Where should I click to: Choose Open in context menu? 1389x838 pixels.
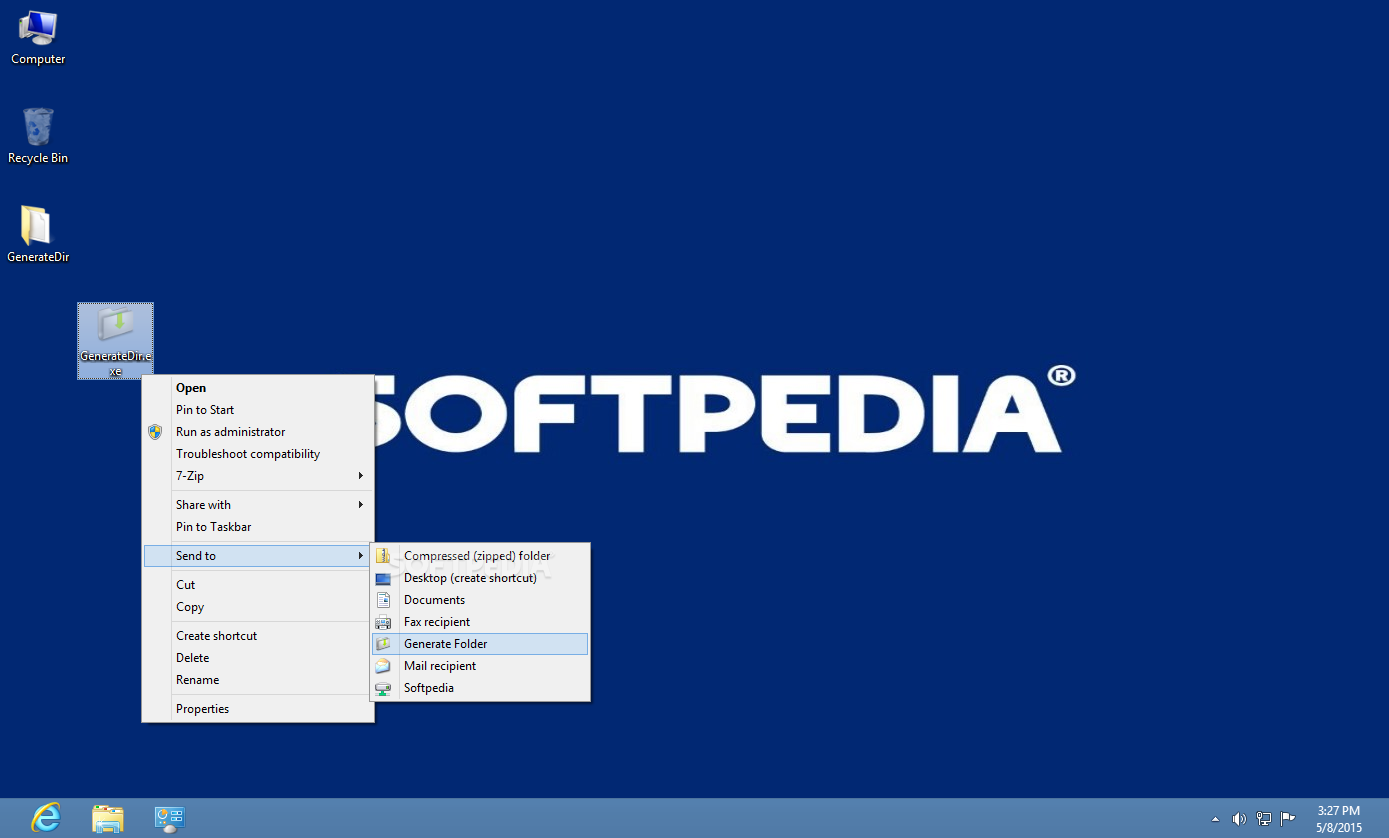click(x=258, y=388)
